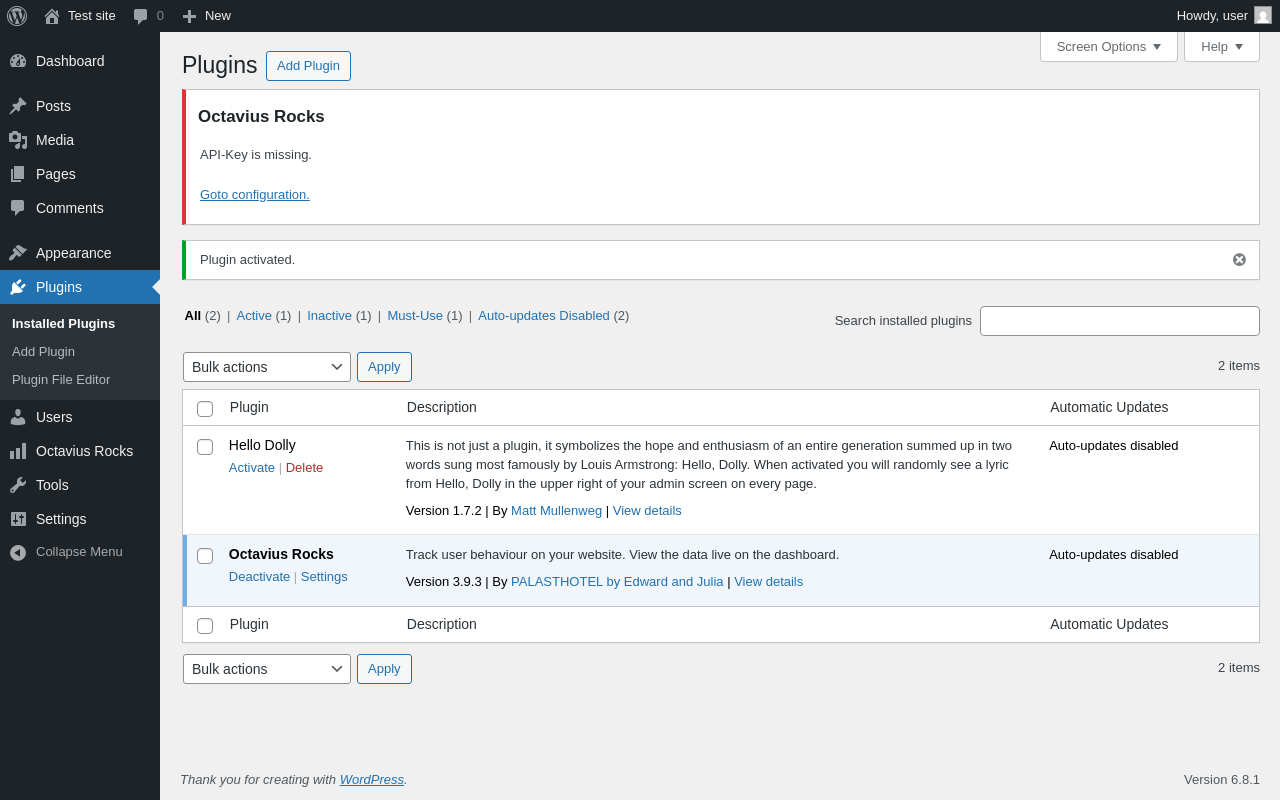Viewport: 1280px width, 800px height.
Task: Focus the Search installed plugins field
Action: 1120,321
